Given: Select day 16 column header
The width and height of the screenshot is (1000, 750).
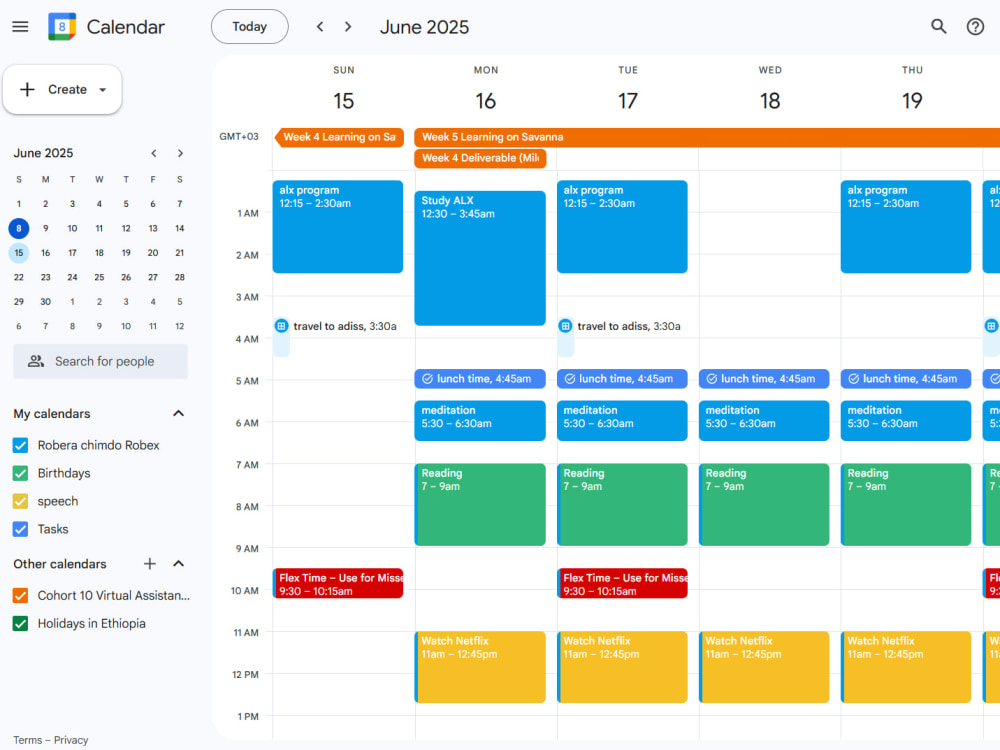Looking at the screenshot, I should coord(485,101).
